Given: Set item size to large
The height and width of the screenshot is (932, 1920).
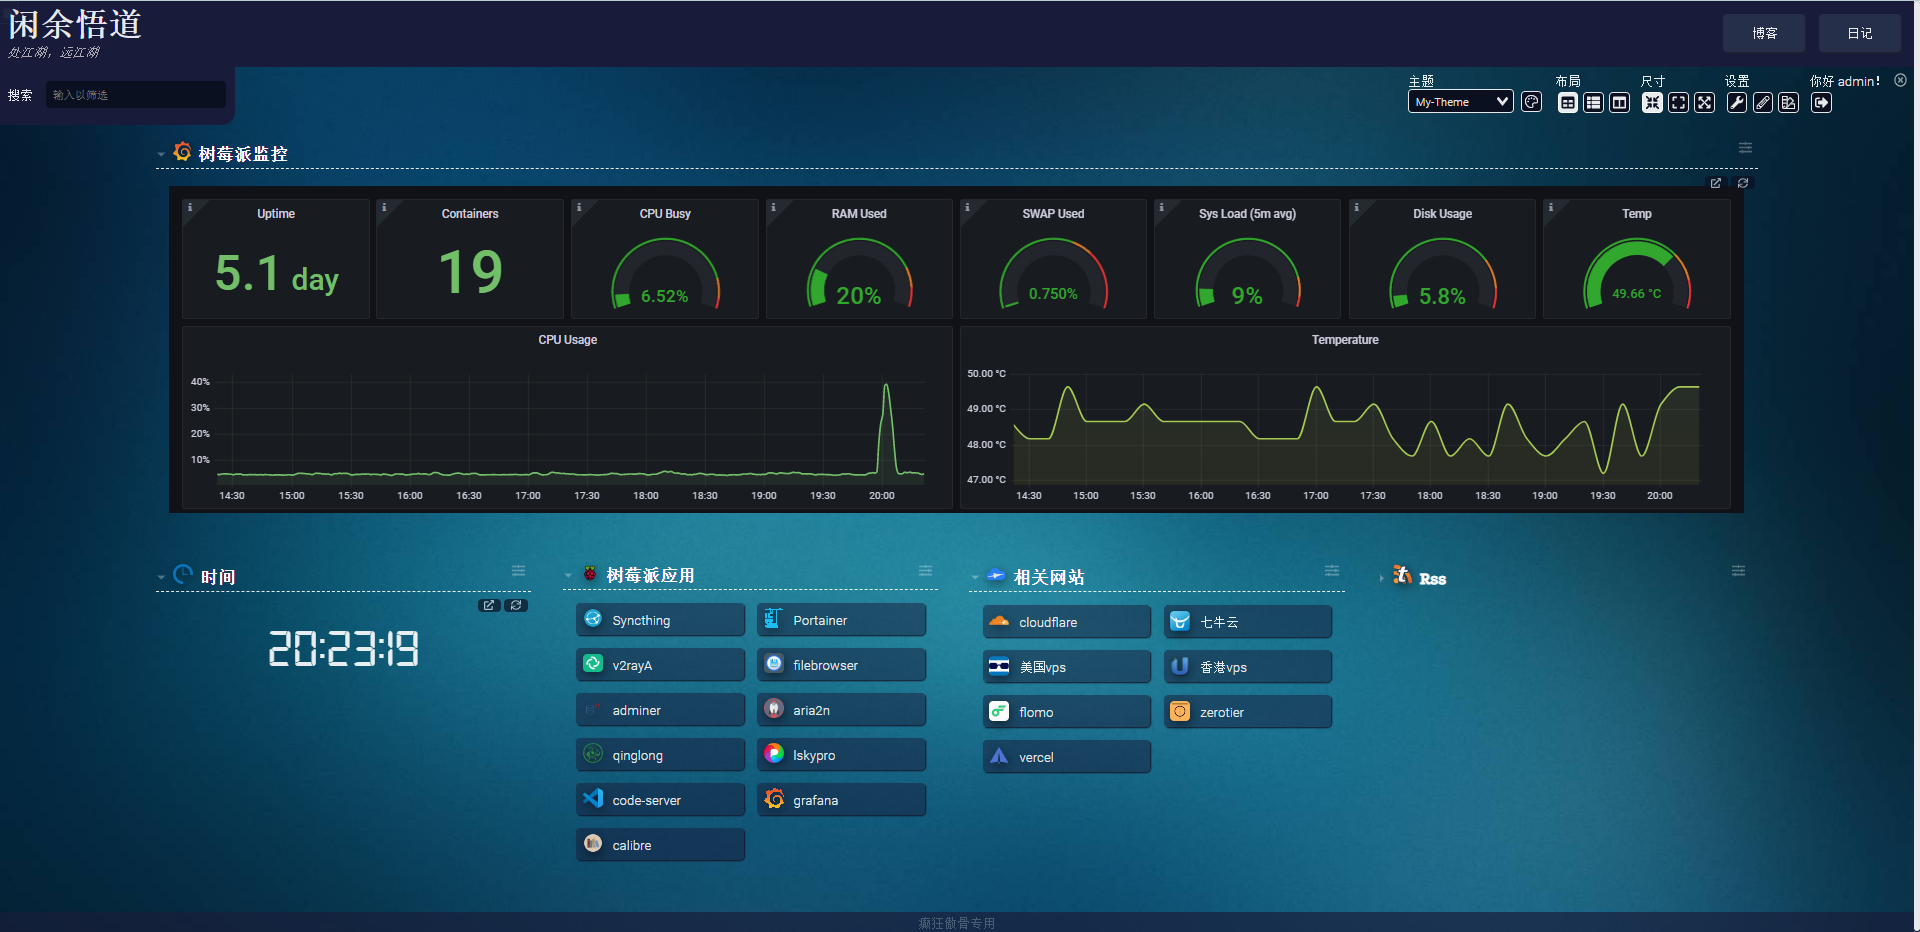Looking at the screenshot, I should (1705, 103).
